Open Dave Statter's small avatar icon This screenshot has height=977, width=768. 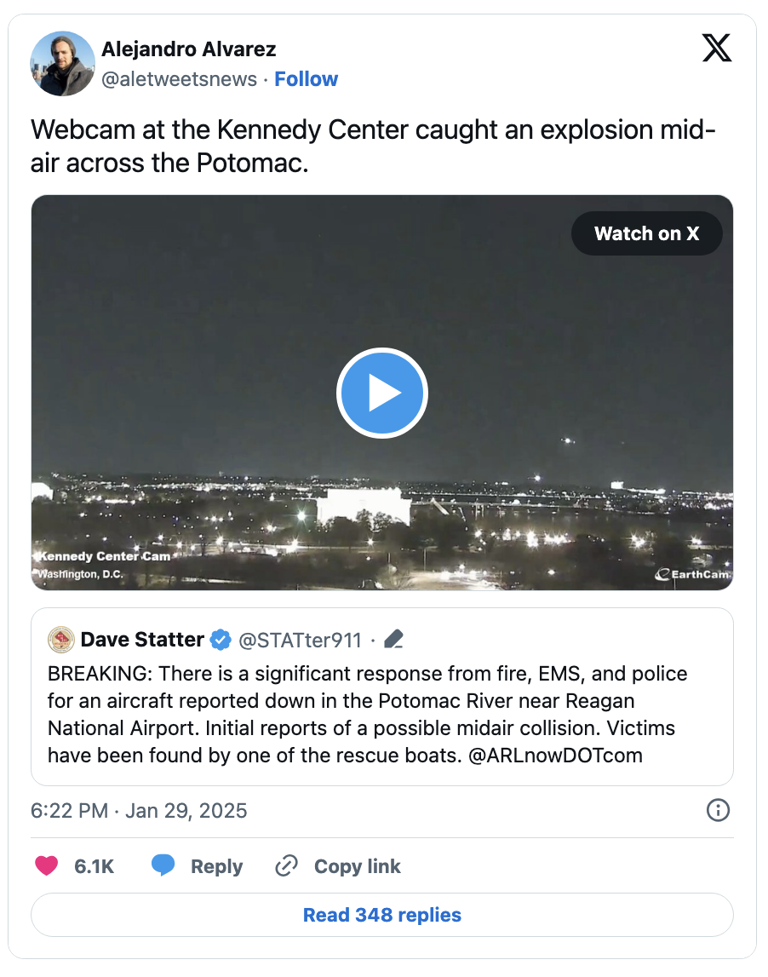coord(62,639)
